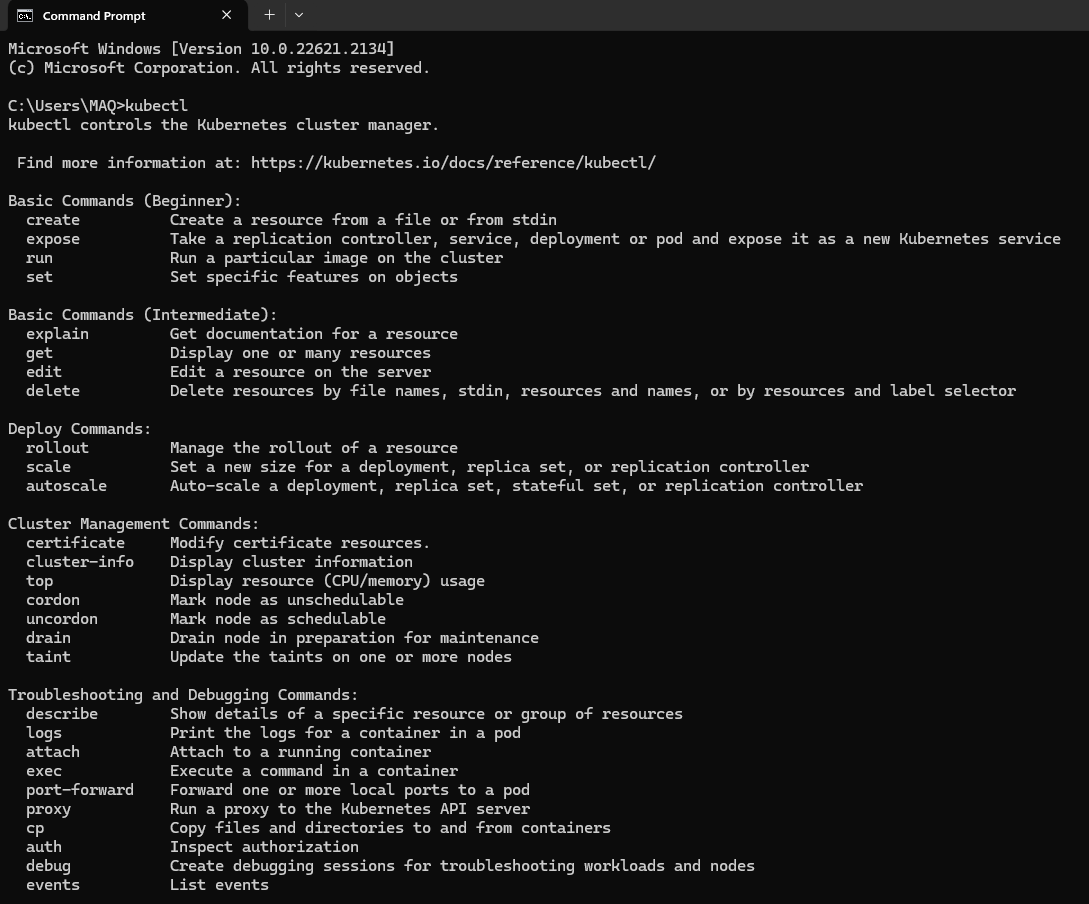
Task: Click the Command Prompt tab icon
Action: pos(25,15)
